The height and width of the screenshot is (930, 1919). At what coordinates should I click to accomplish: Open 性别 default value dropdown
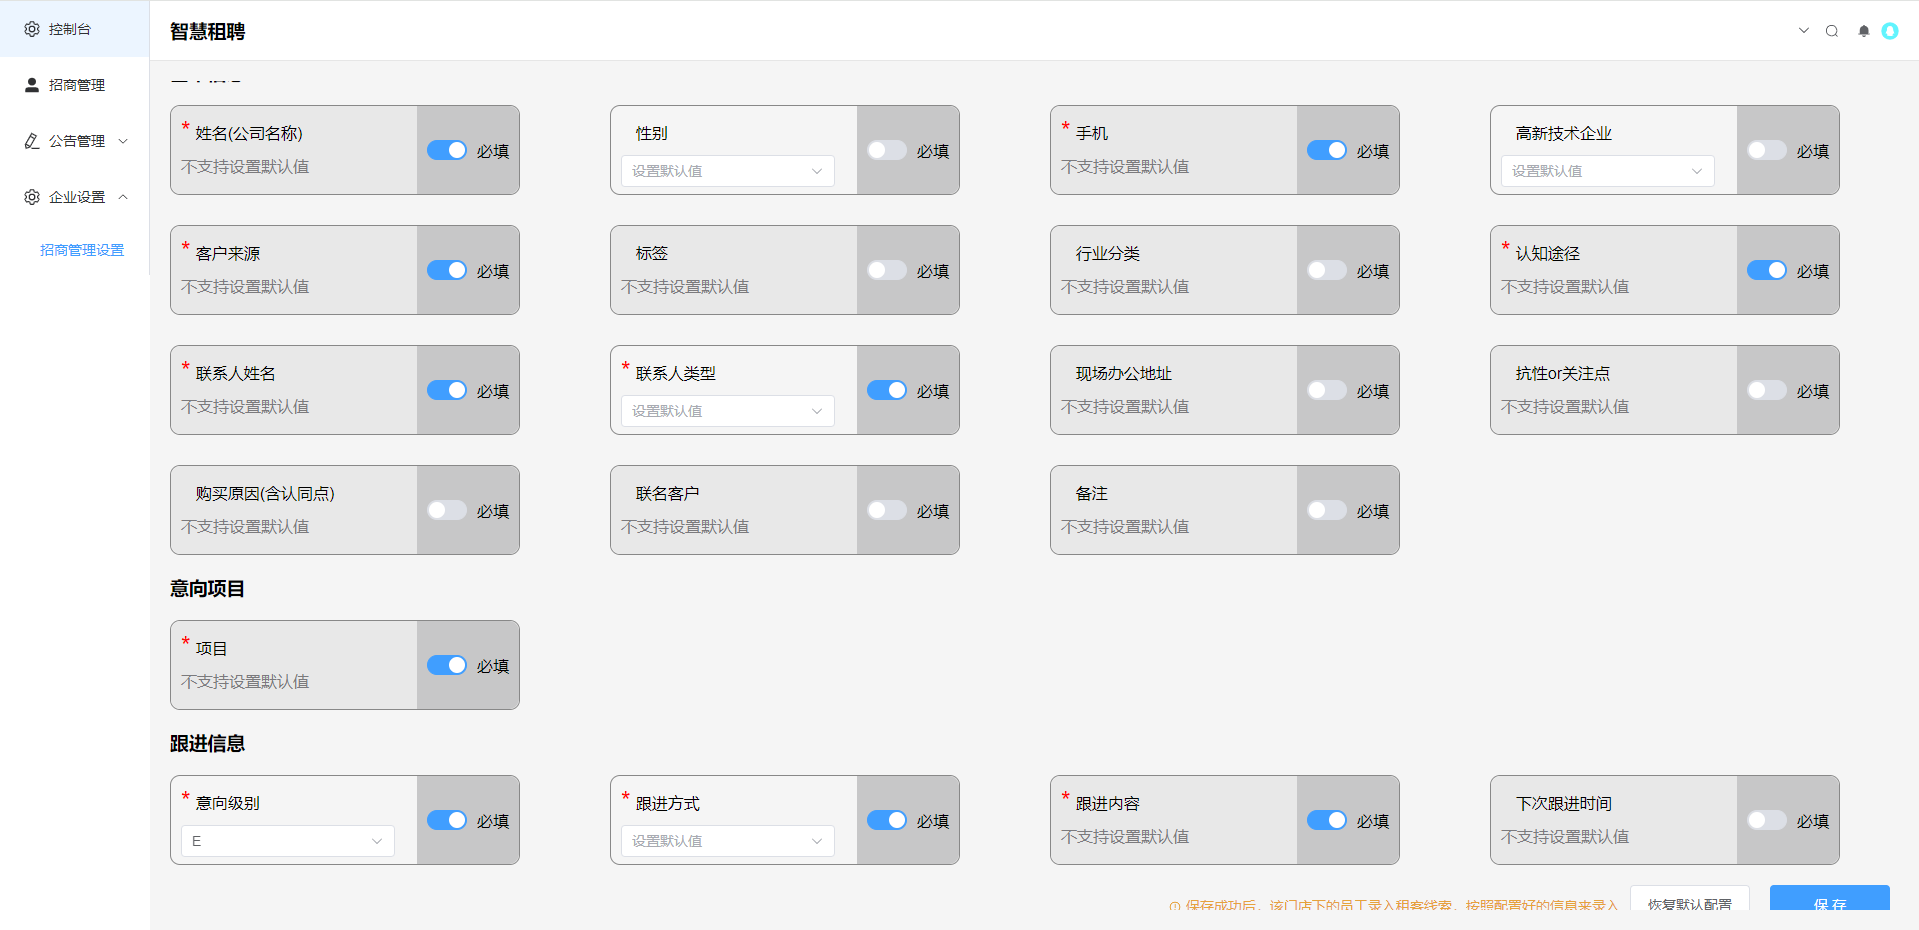tap(728, 171)
